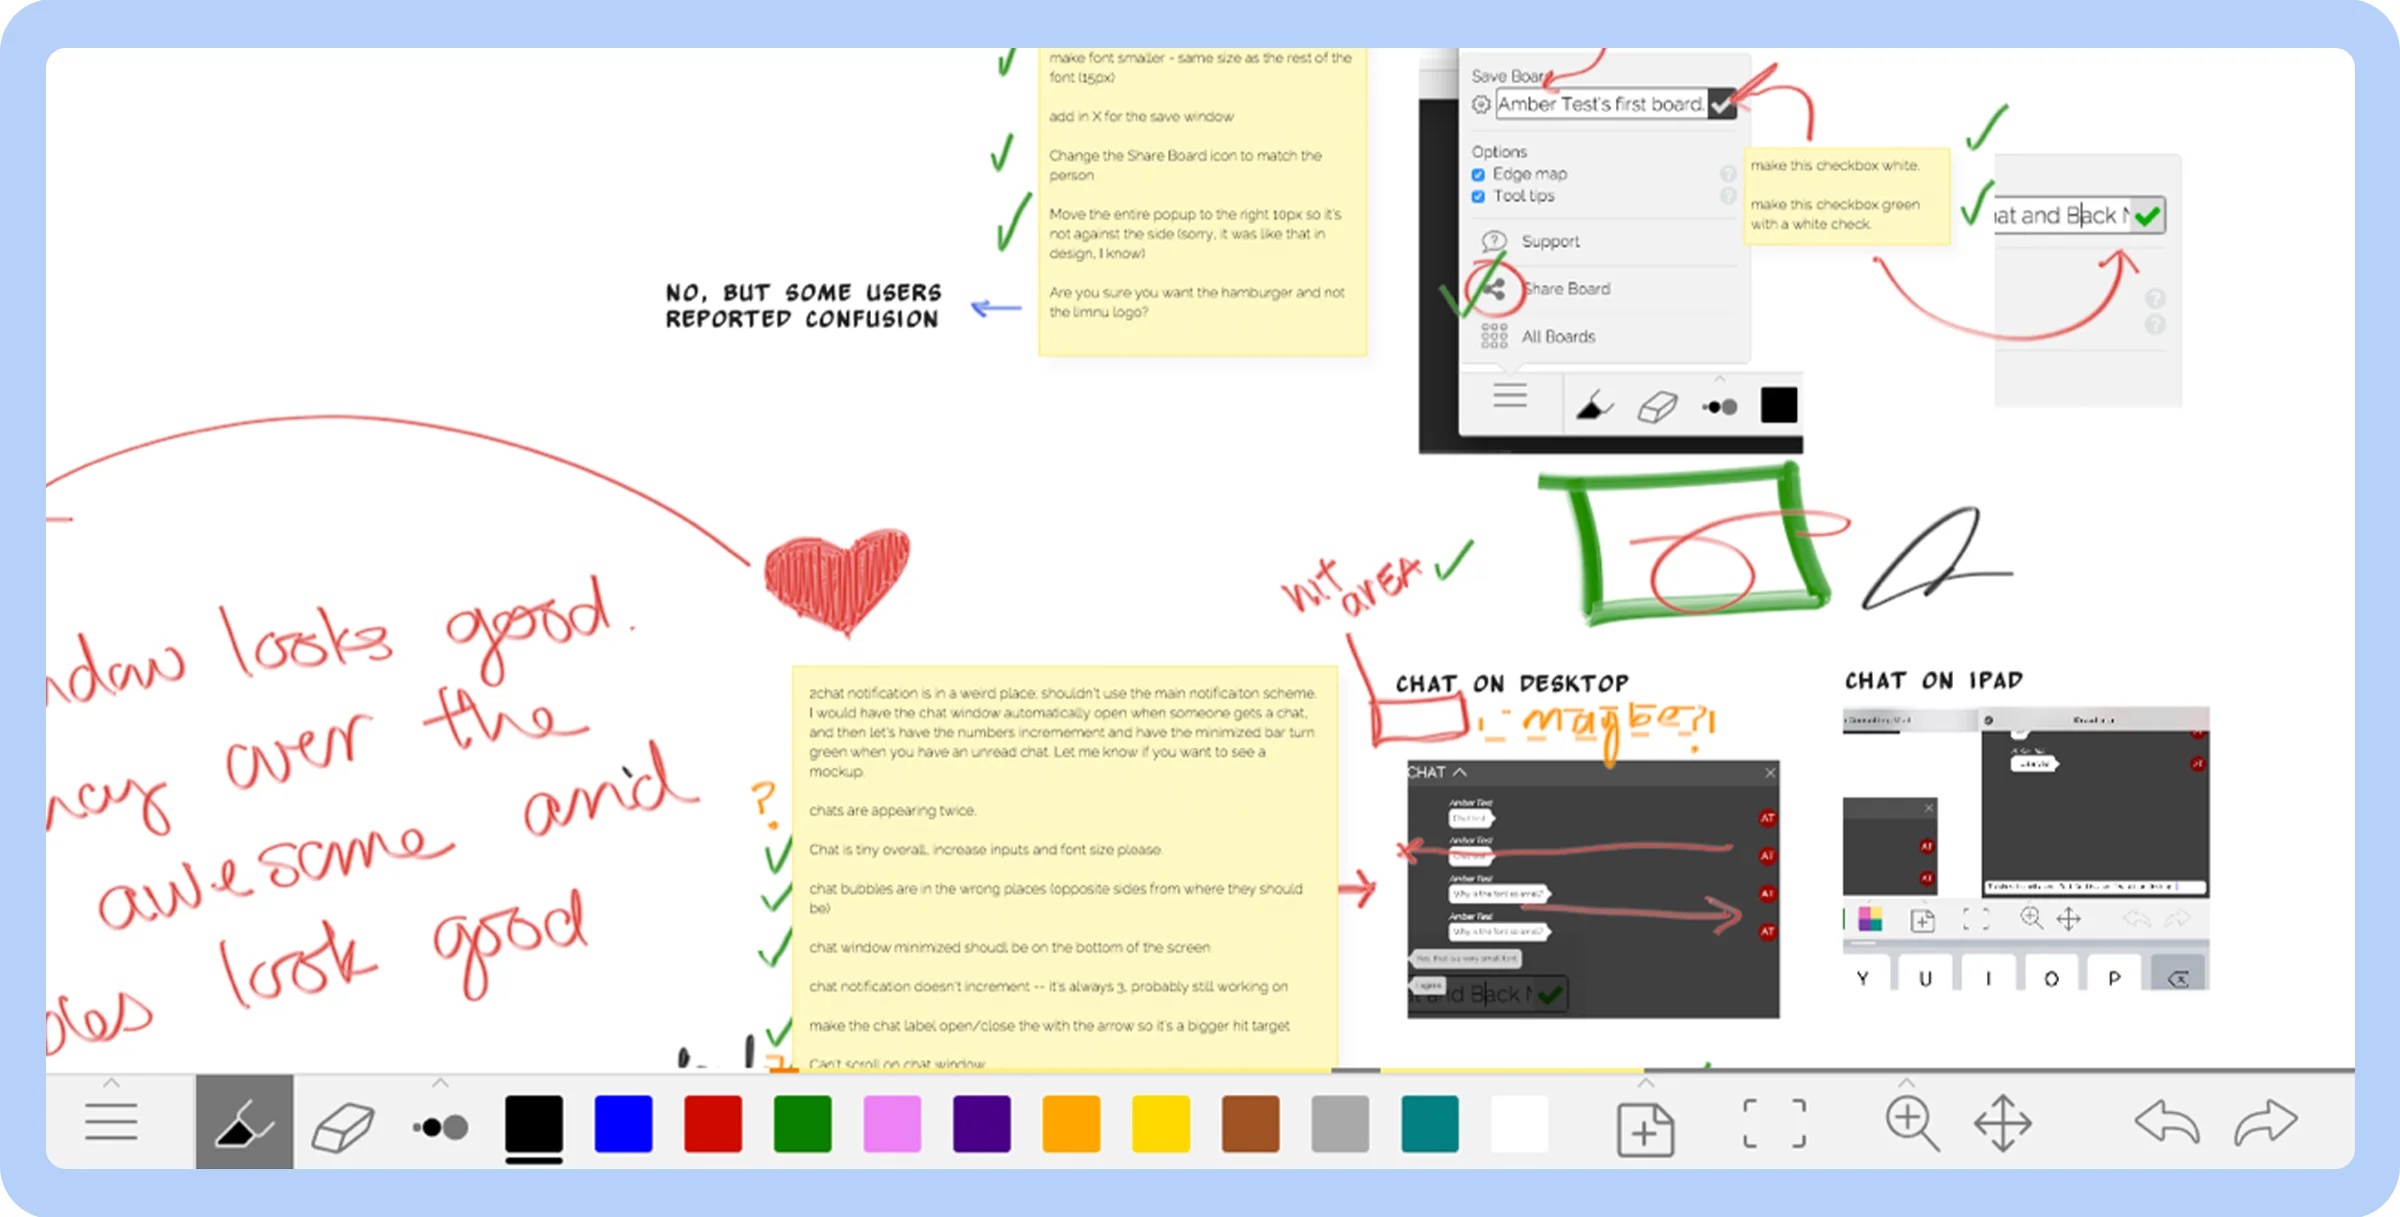Select the marker drawing tool
The height and width of the screenshot is (1217, 2400).
(x=243, y=1122)
